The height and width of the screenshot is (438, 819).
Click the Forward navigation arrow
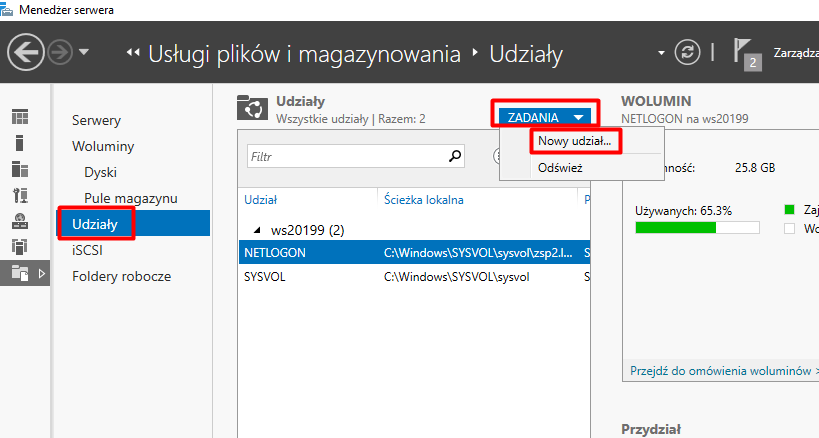(59, 52)
